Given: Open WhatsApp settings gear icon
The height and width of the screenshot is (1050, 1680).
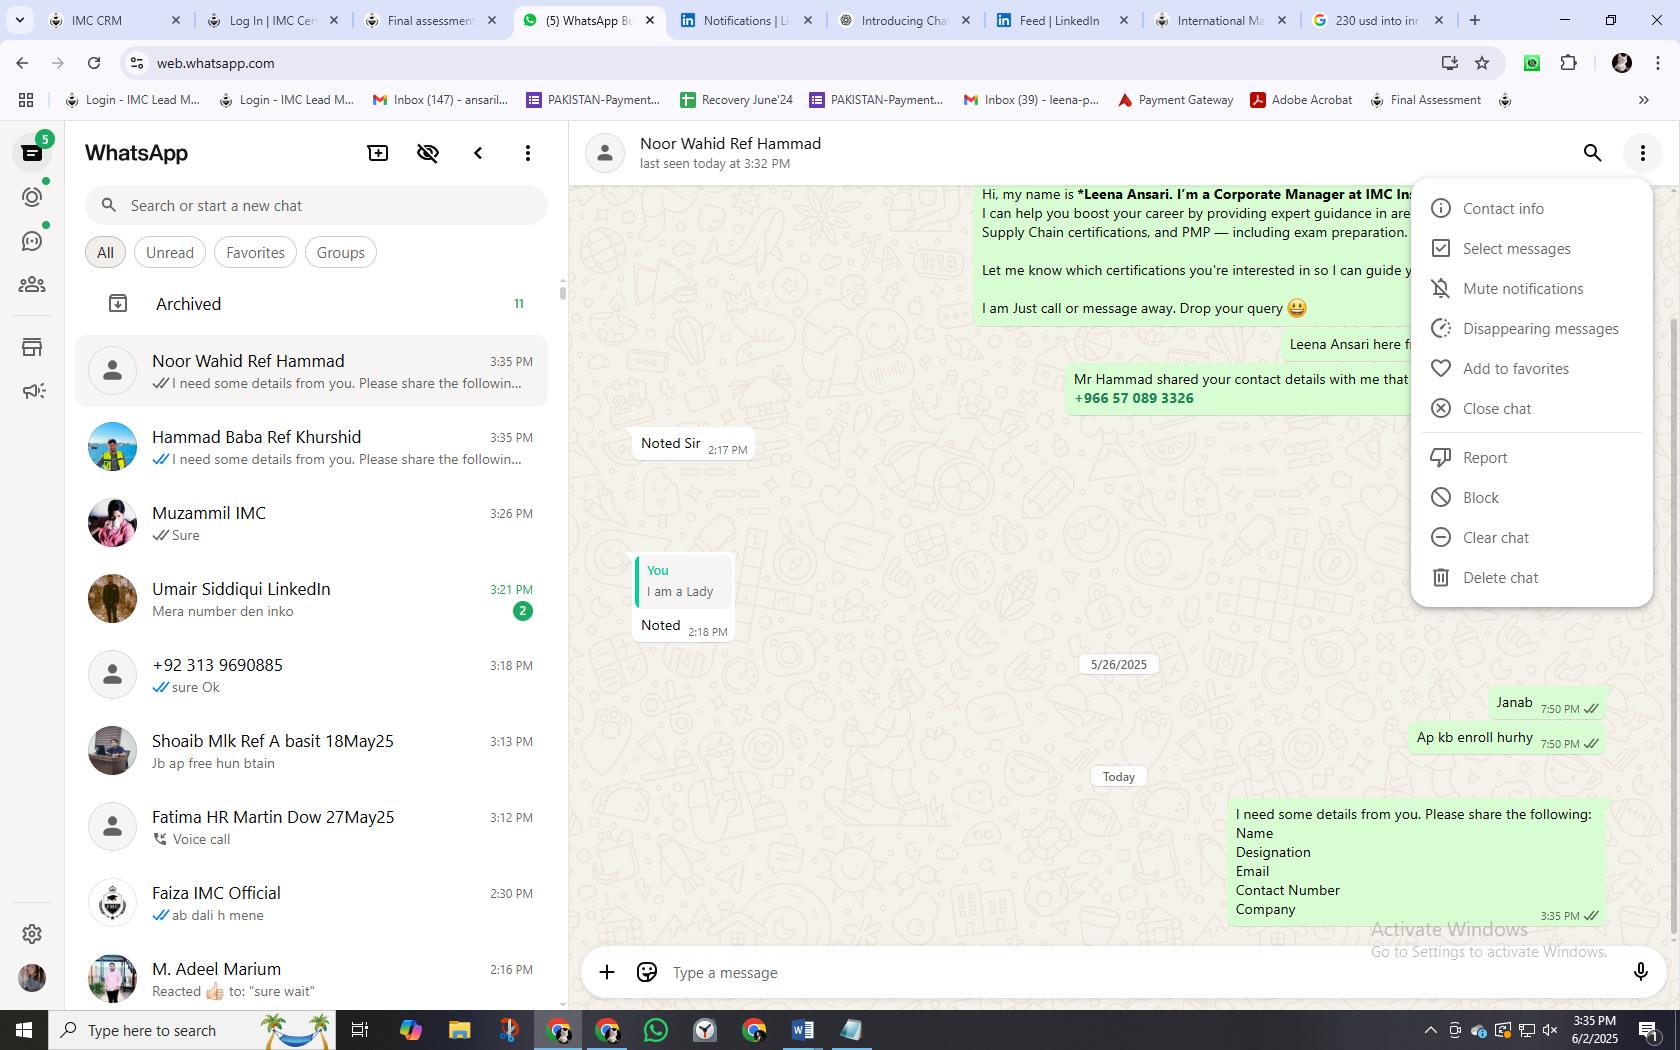Looking at the screenshot, I should coord(32,933).
